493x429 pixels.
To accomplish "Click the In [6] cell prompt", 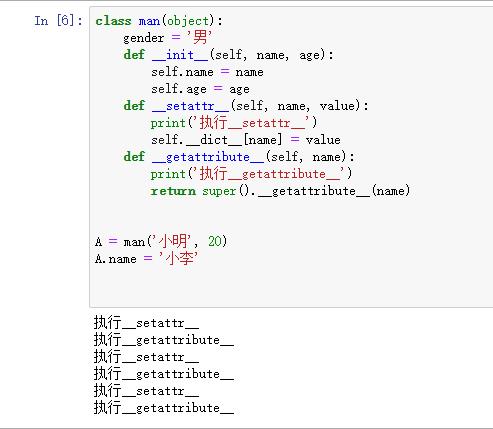I will click(x=58, y=21).
